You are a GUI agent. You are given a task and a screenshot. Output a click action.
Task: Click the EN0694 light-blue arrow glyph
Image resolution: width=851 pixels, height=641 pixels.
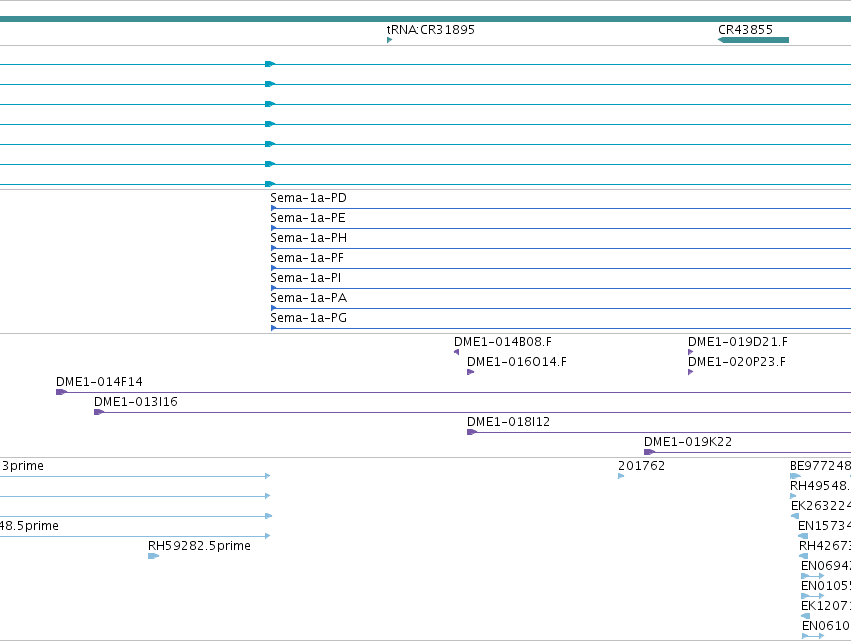(812, 576)
